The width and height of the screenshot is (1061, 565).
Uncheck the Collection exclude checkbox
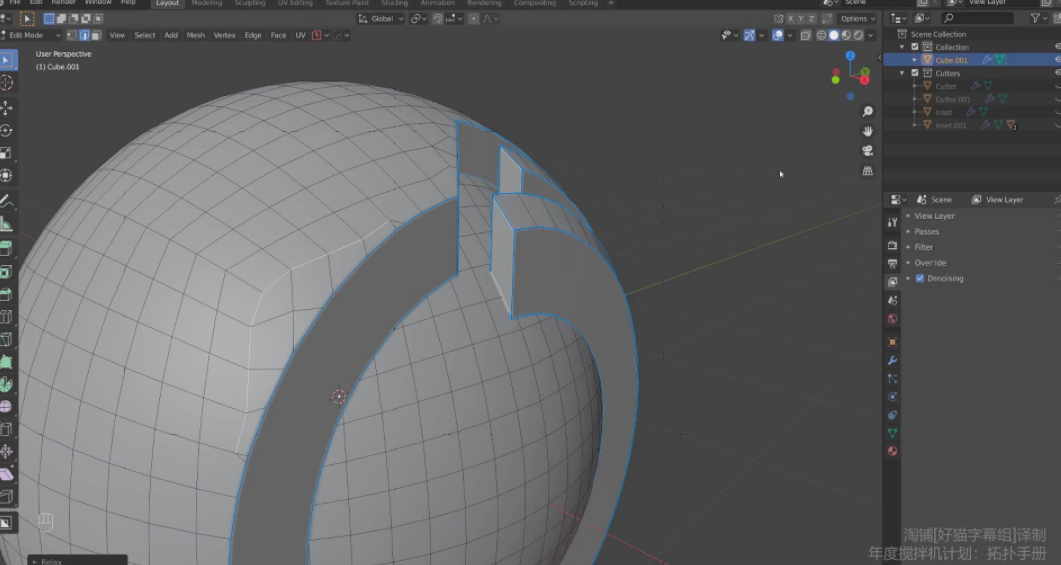tap(915, 47)
